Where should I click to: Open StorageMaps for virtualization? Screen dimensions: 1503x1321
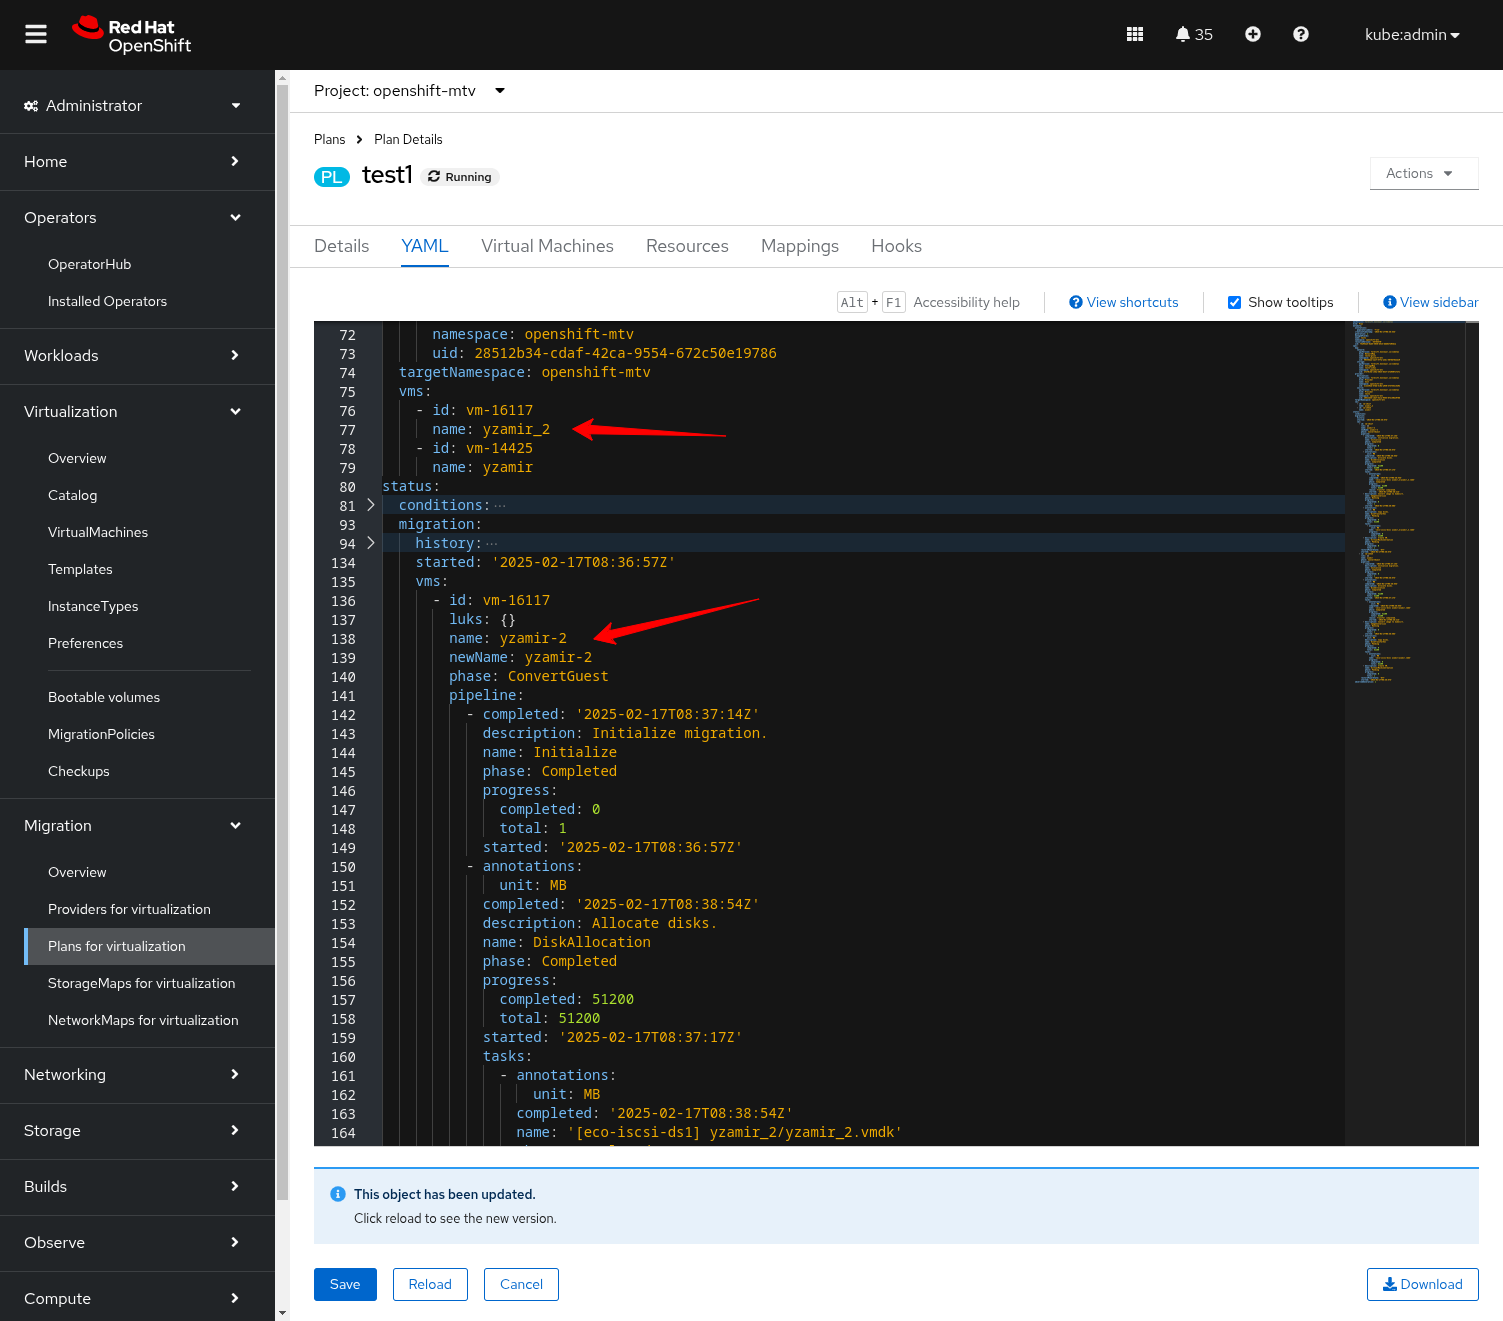click(x=137, y=983)
